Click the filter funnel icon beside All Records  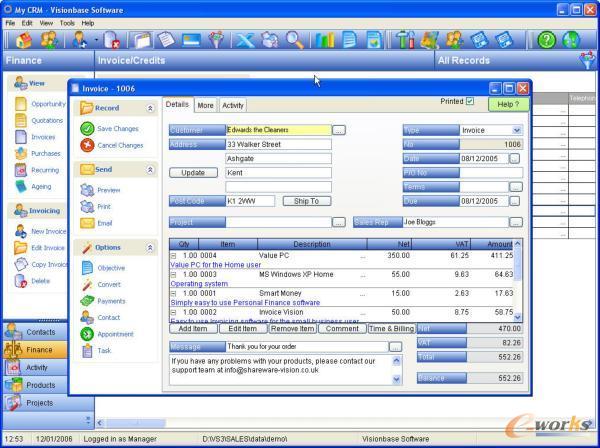point(588,60)
